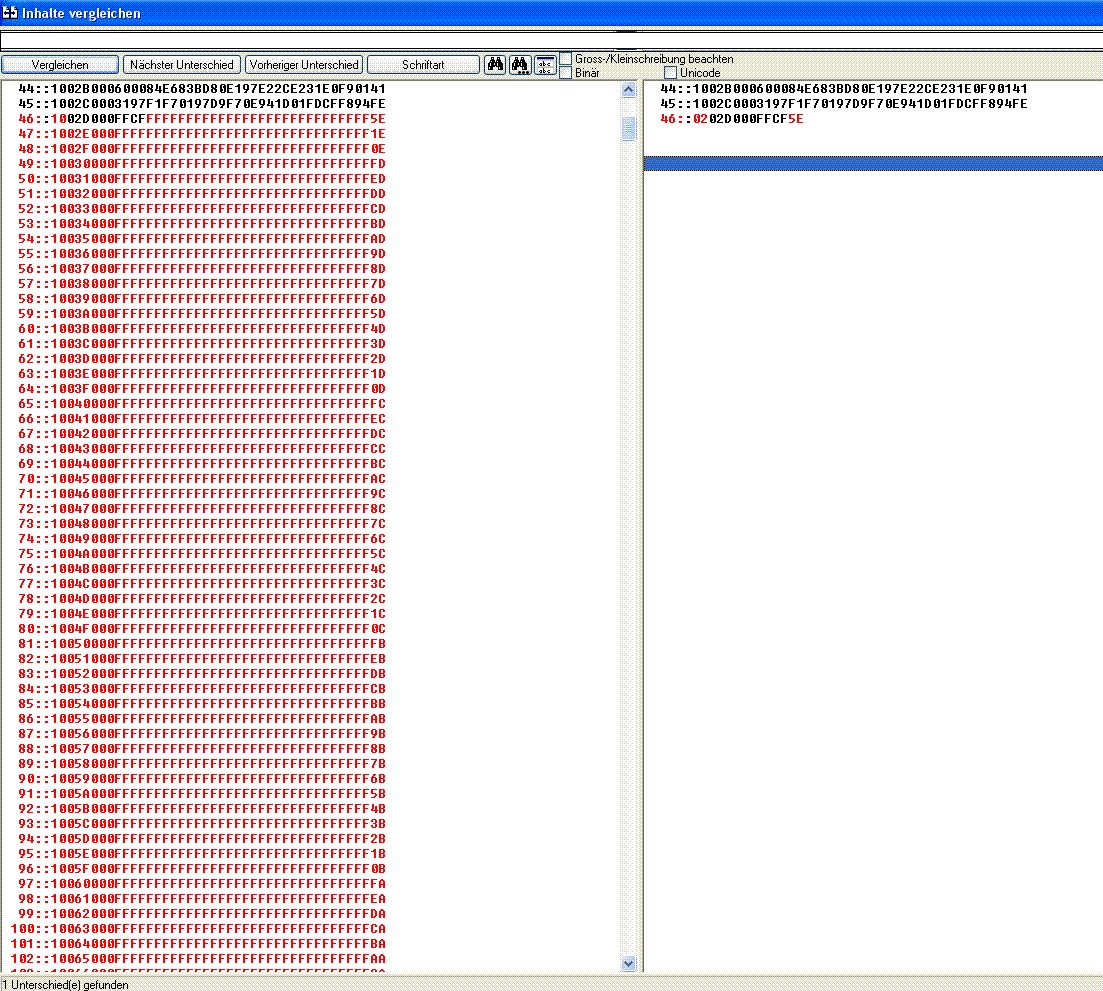Click the '1 Unterschied(e) gefunden' status text

click(65, 985)
